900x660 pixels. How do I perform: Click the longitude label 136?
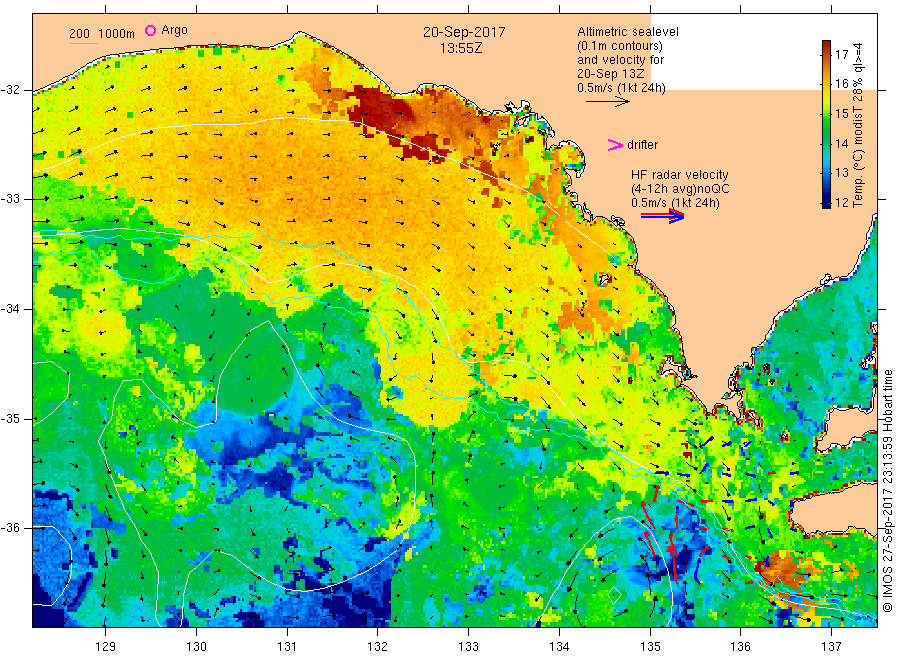coord(740,647)
